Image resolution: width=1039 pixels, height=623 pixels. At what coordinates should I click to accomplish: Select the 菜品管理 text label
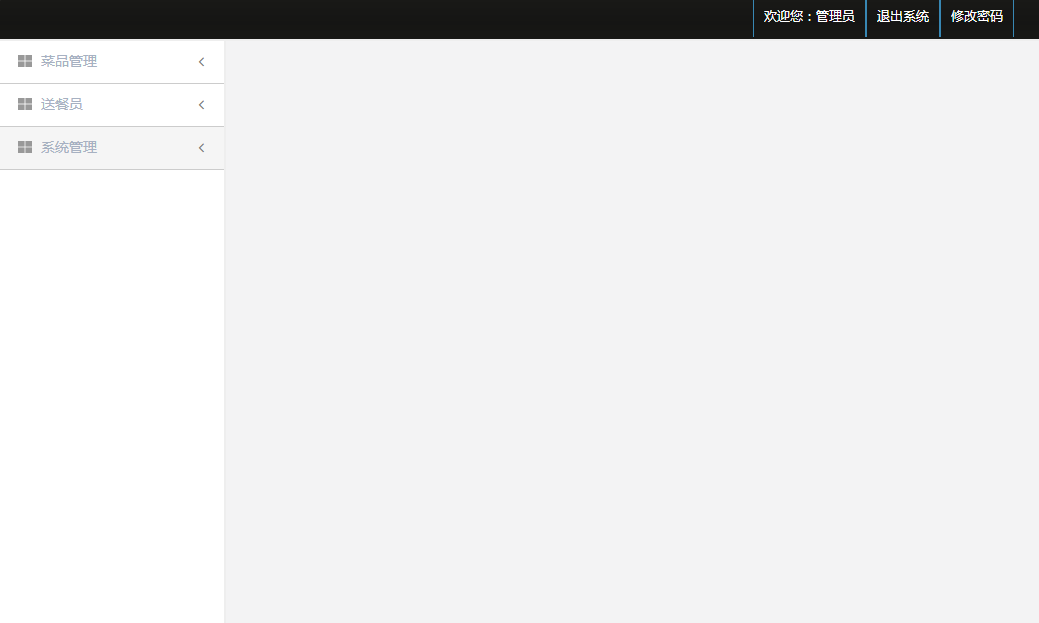(x=69, y=61)
